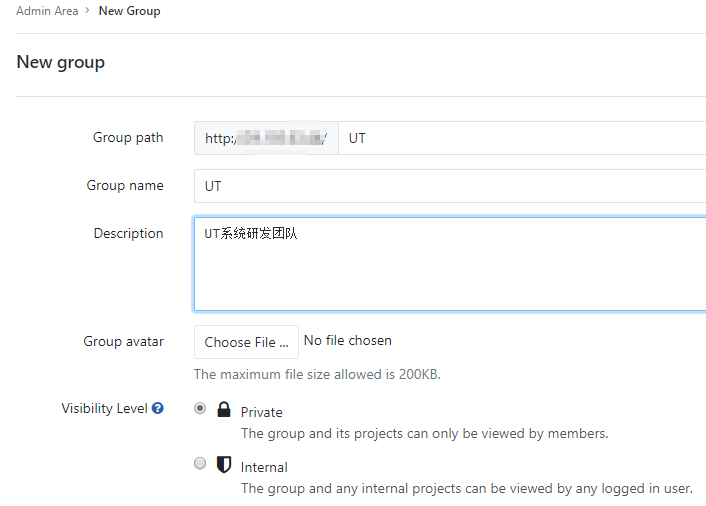Focus the Group name text field
Image resolution: width=706 pixels, height=506 pixels.
coord(450,186)
